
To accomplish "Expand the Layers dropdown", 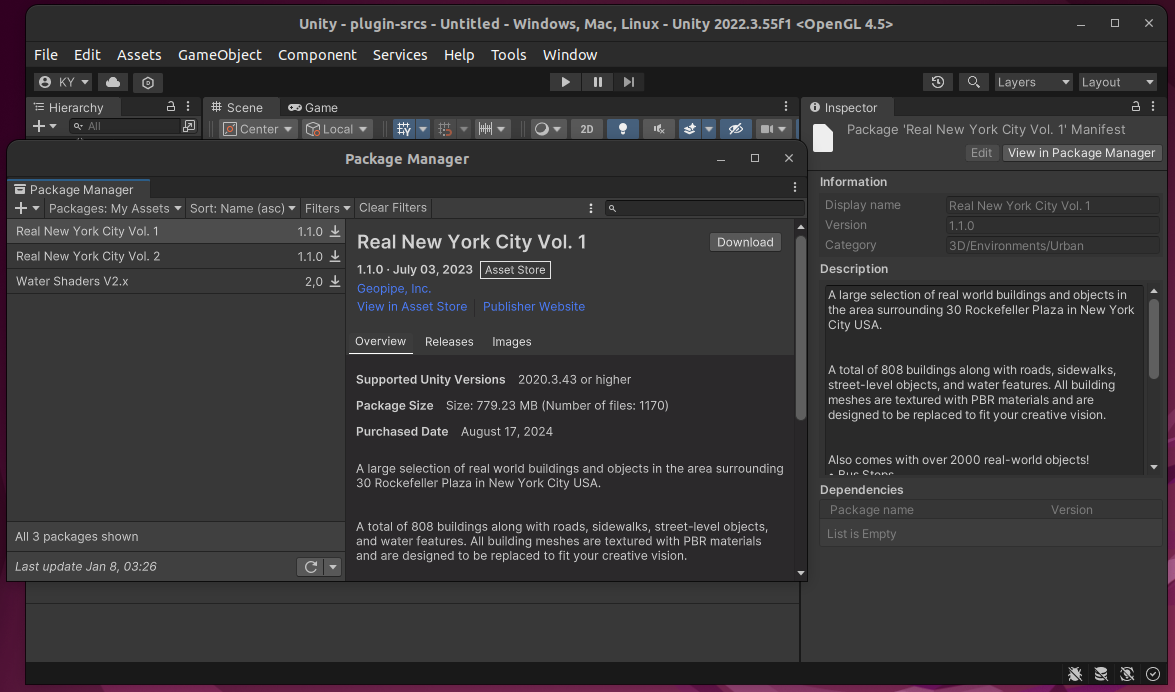I will 1033,82.
